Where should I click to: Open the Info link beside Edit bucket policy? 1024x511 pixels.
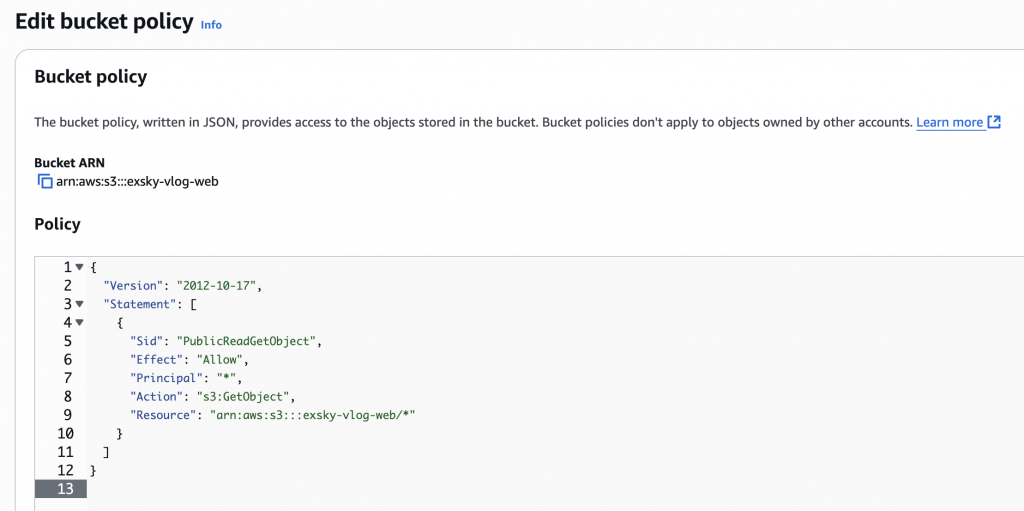tap(211, 25)
